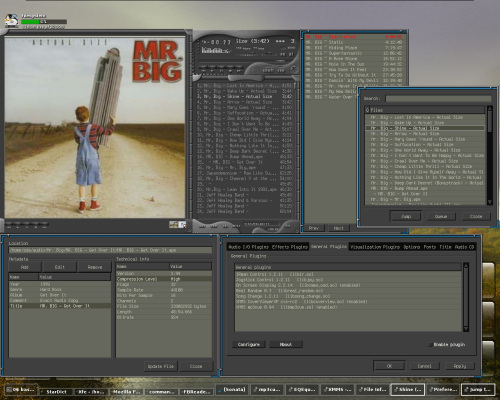500x400 pixels.
Task: Click the jump list scrollbar down arrow
Action: coord(490,202)
